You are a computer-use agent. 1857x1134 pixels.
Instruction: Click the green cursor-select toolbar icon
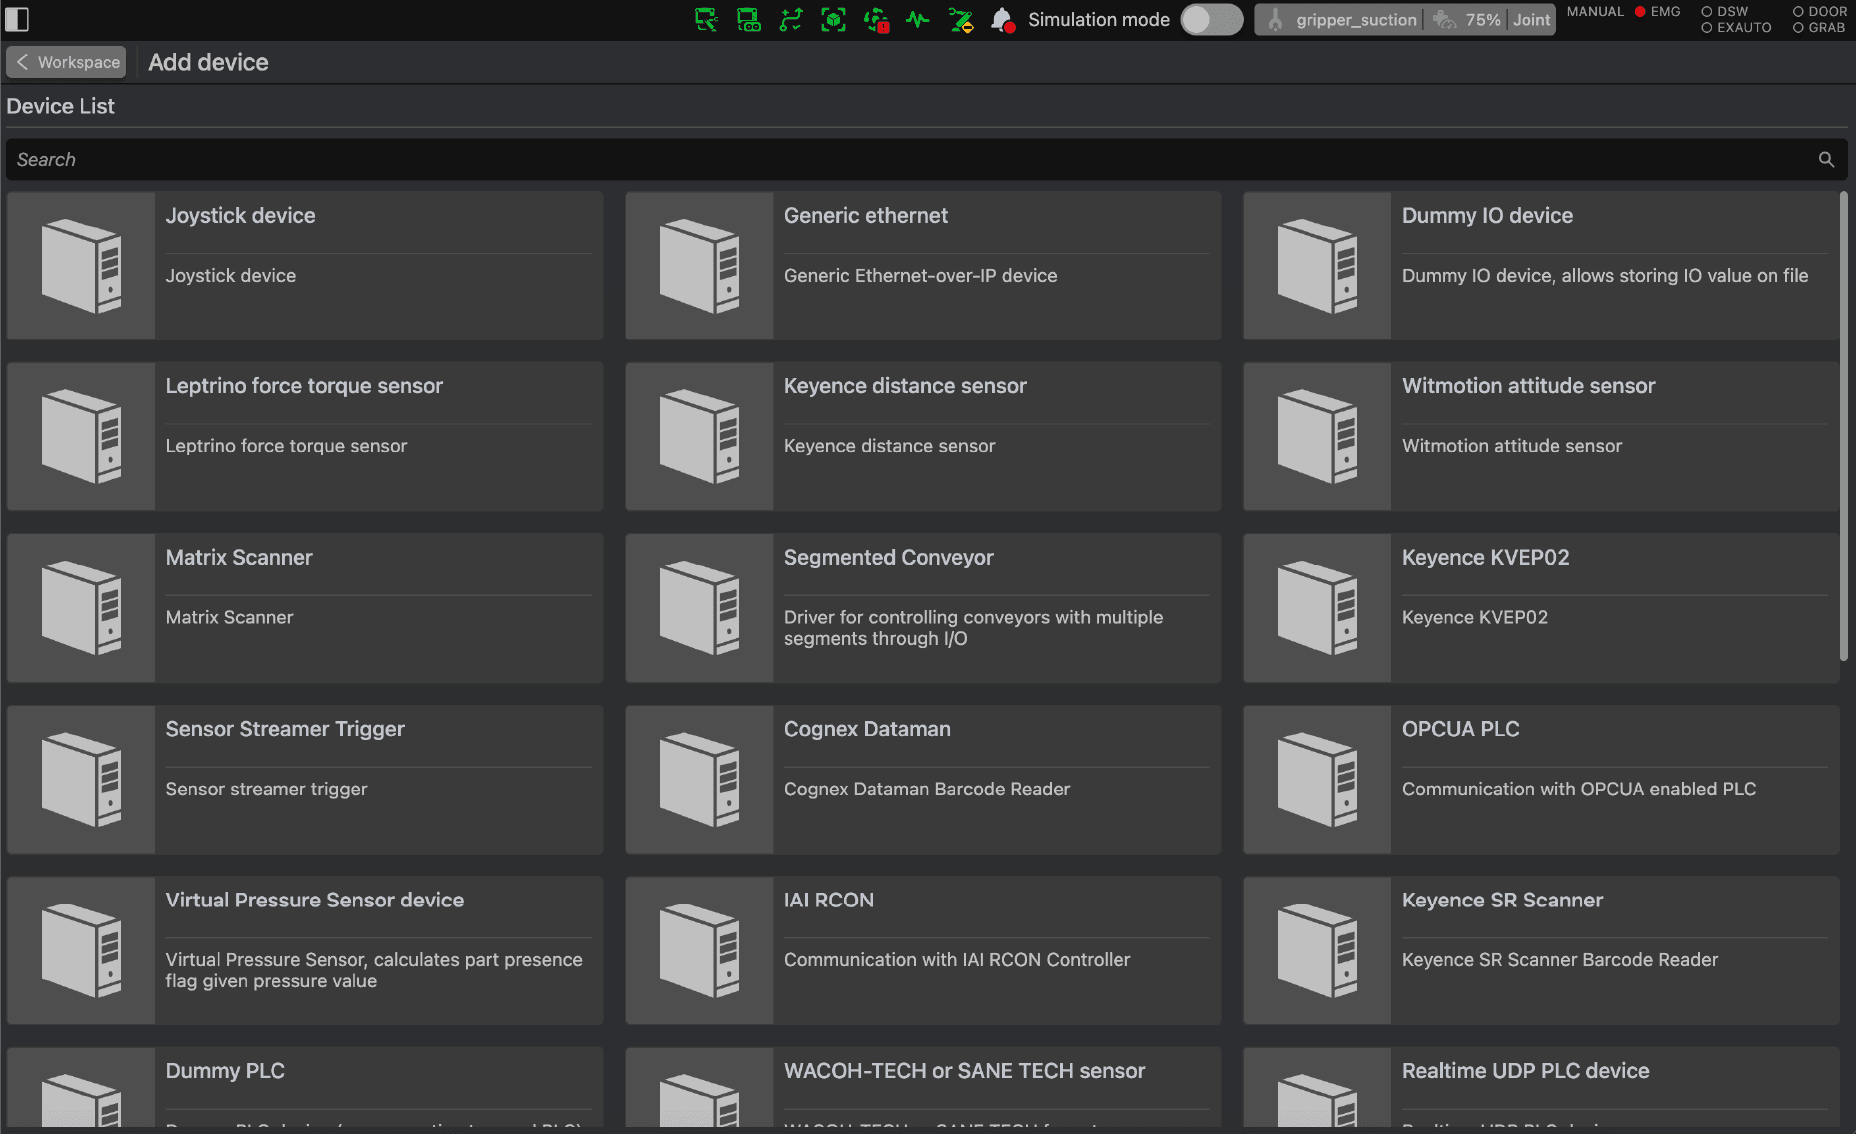(706, 20)
